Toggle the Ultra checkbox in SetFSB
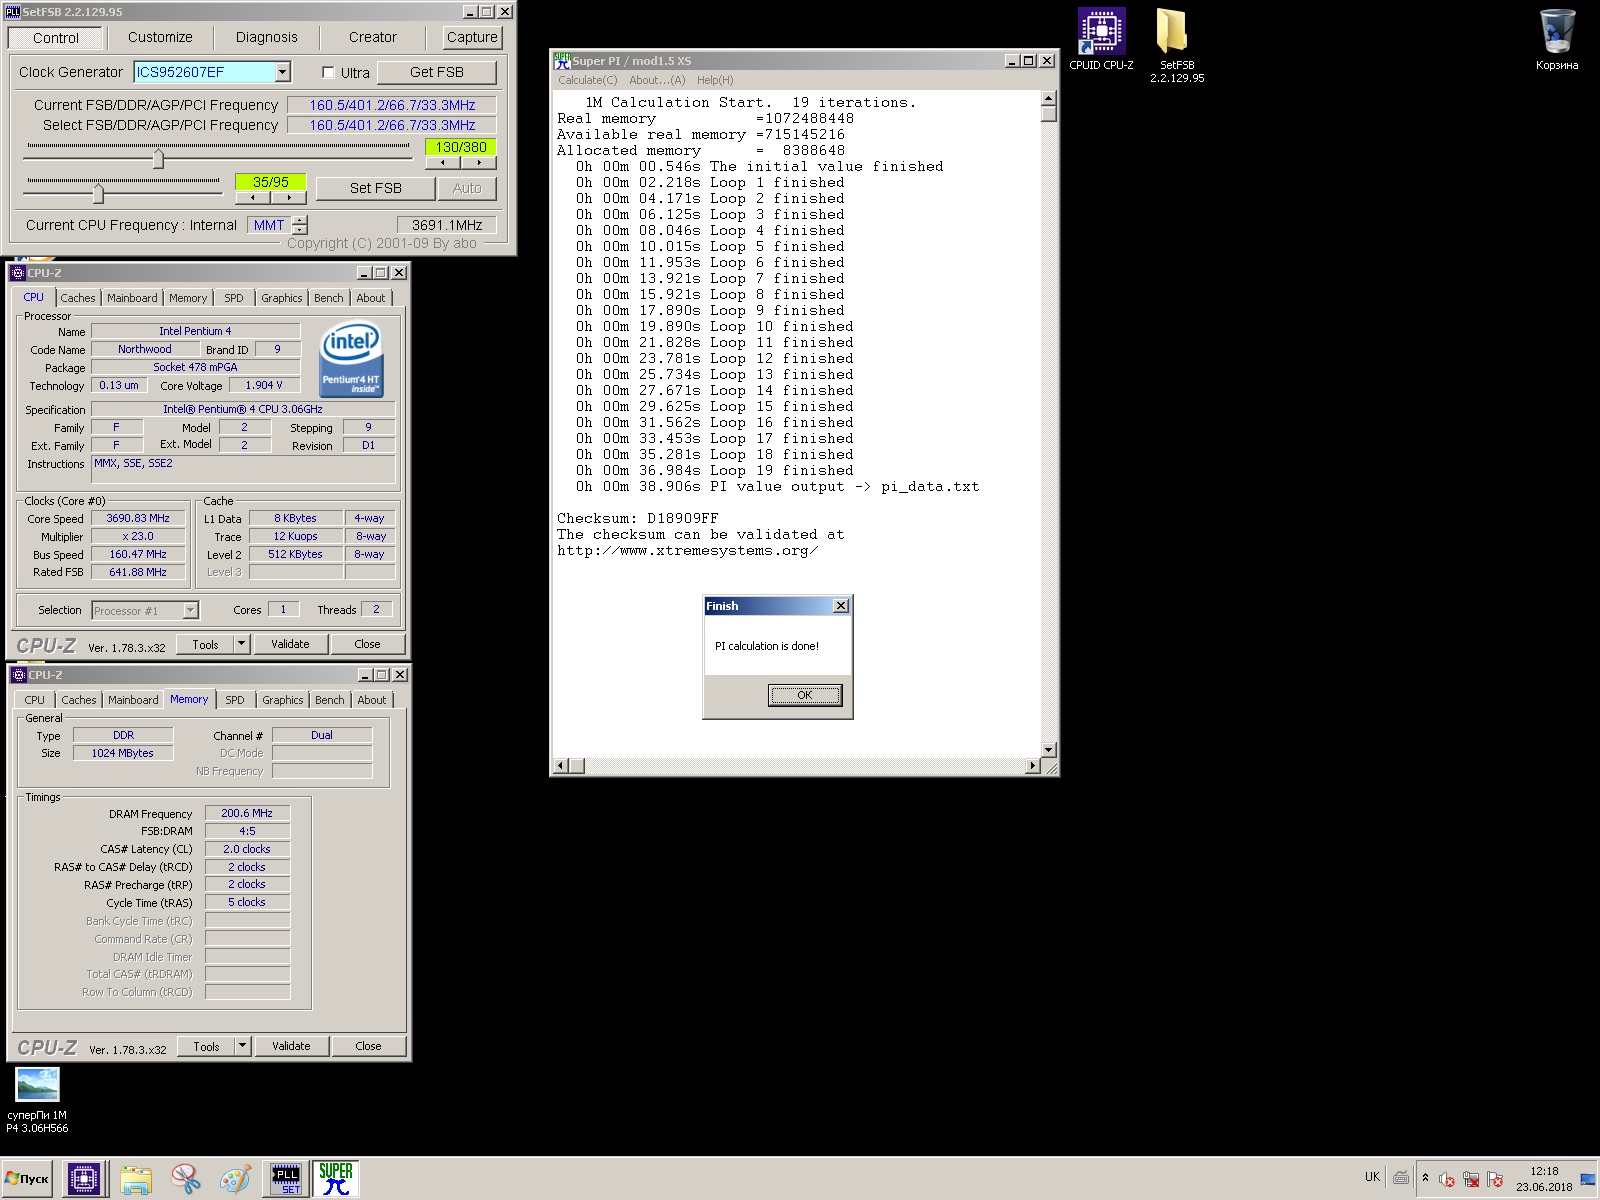This screenshot has width=1600, height=1200. (x=328, y=72)
